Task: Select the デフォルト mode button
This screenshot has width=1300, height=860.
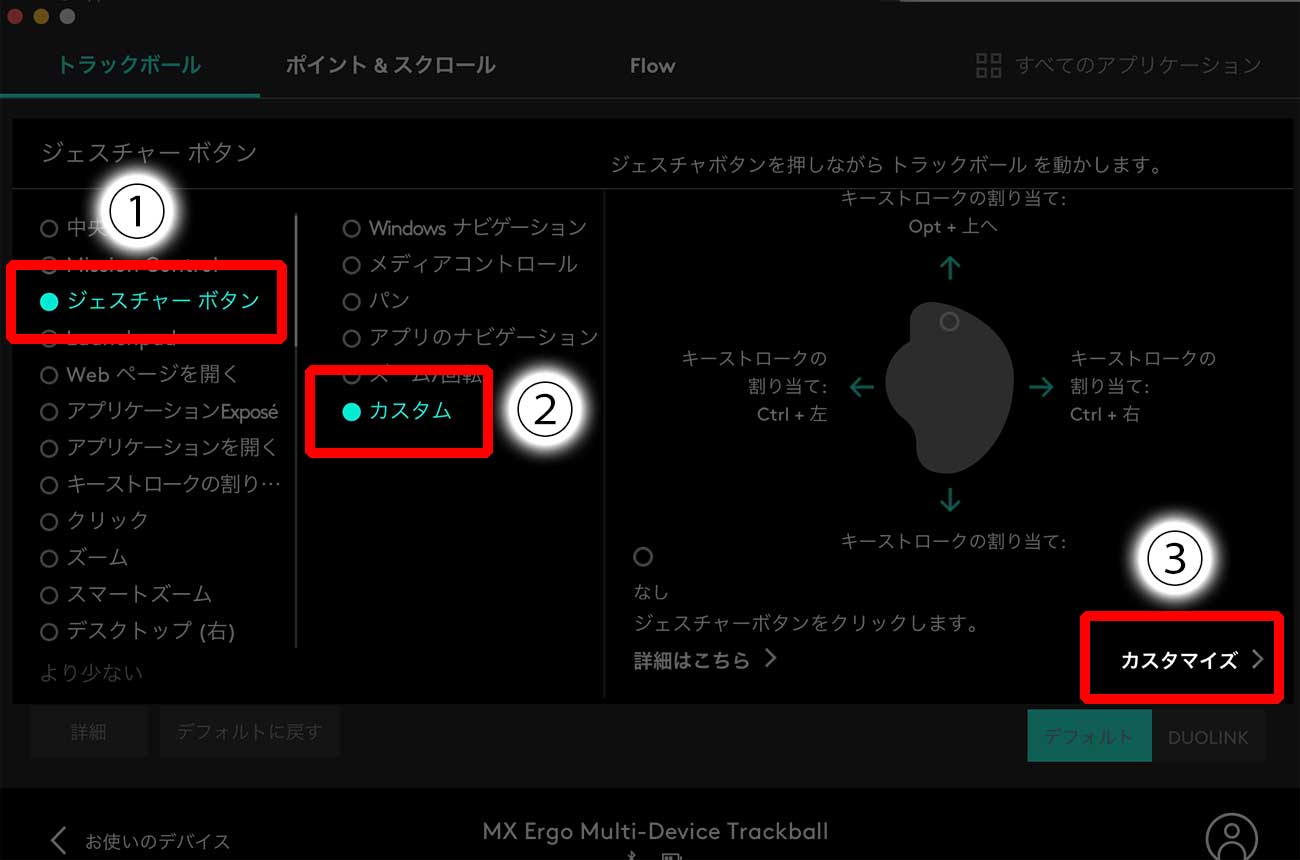Action: tap(1089, 737)
